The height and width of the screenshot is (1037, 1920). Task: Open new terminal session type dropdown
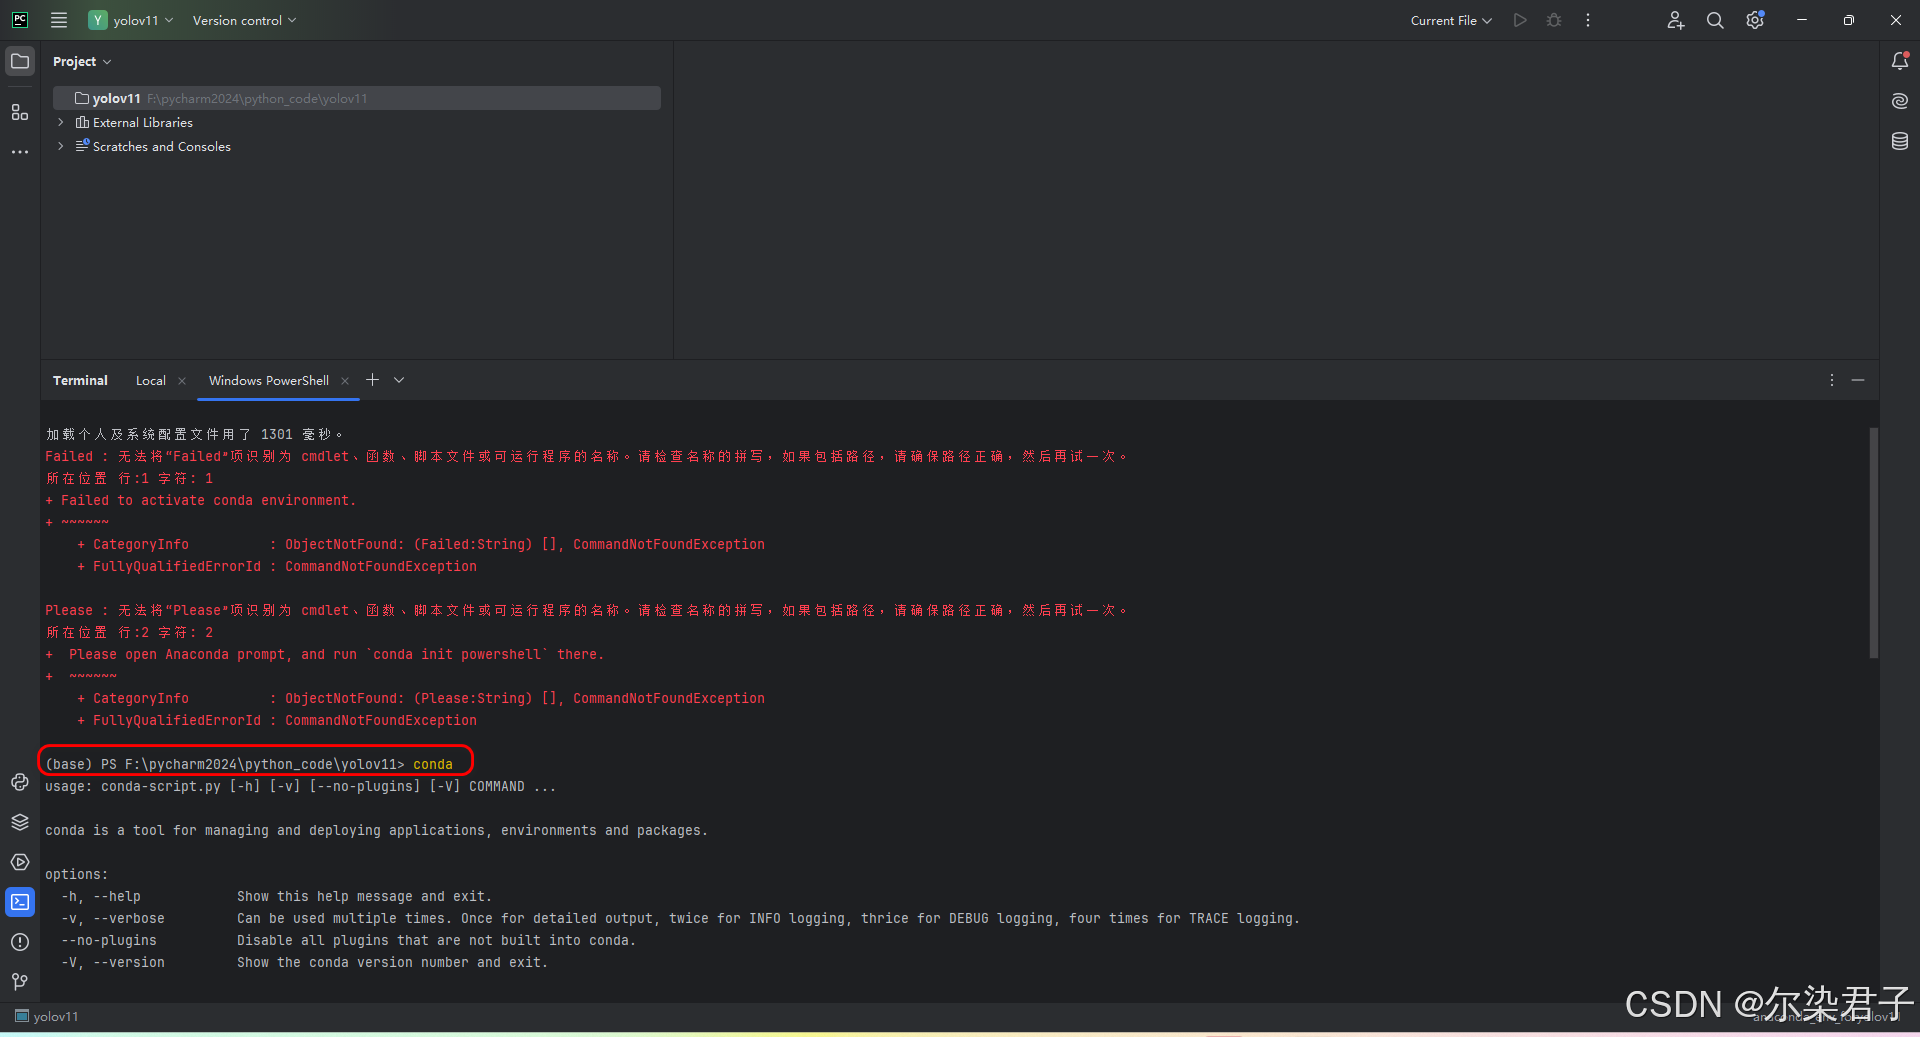[x=399, y=380]
